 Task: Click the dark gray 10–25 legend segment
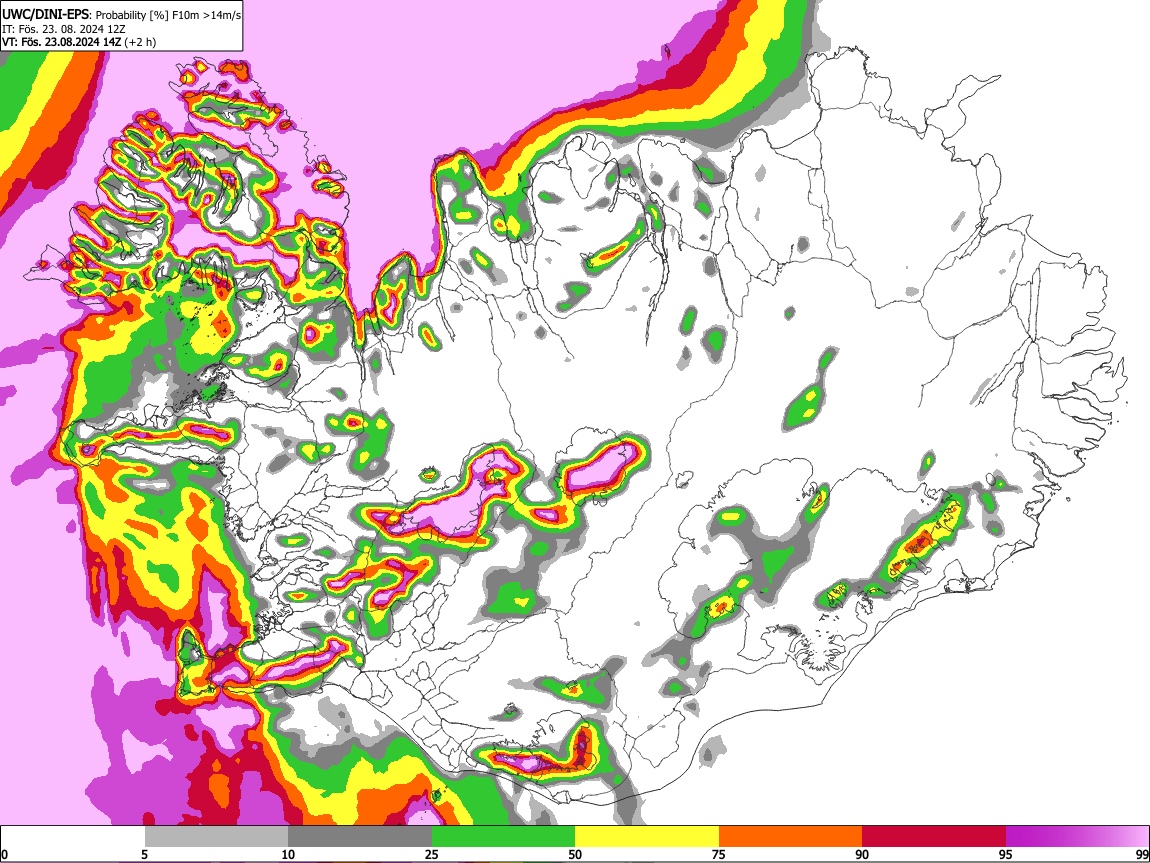pyautogui.click(x=360, y=836)
